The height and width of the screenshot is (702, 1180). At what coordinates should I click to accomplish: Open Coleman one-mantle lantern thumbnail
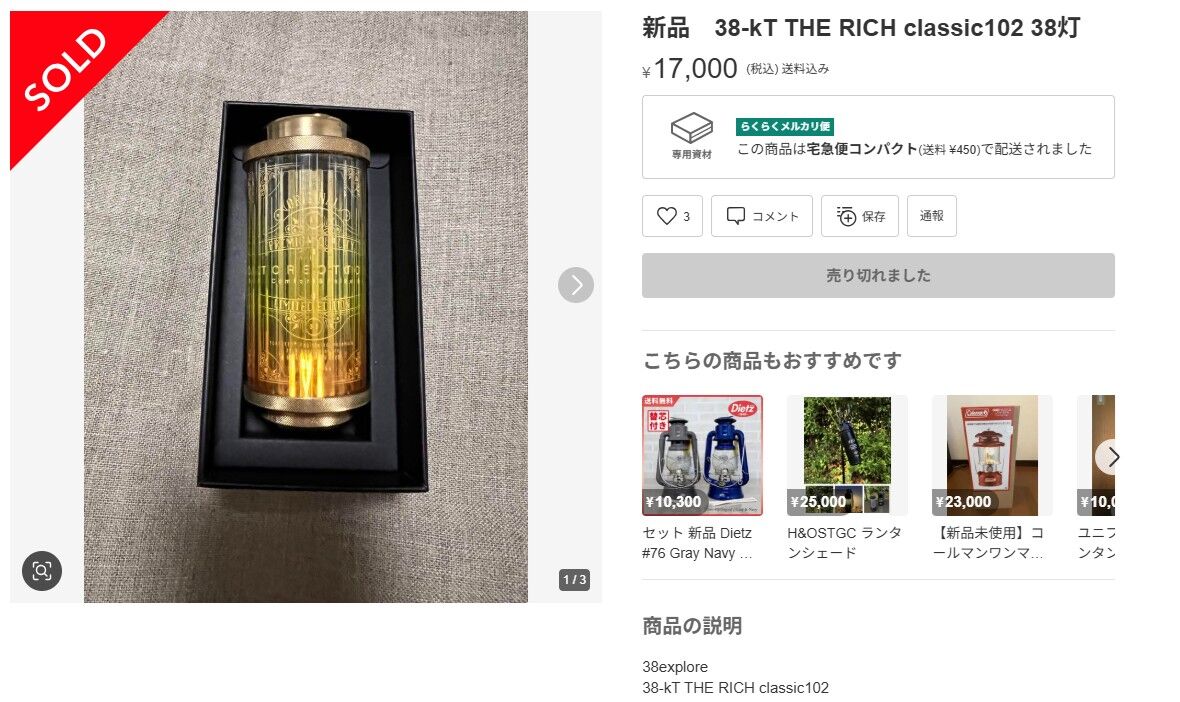tap(992, 455)
